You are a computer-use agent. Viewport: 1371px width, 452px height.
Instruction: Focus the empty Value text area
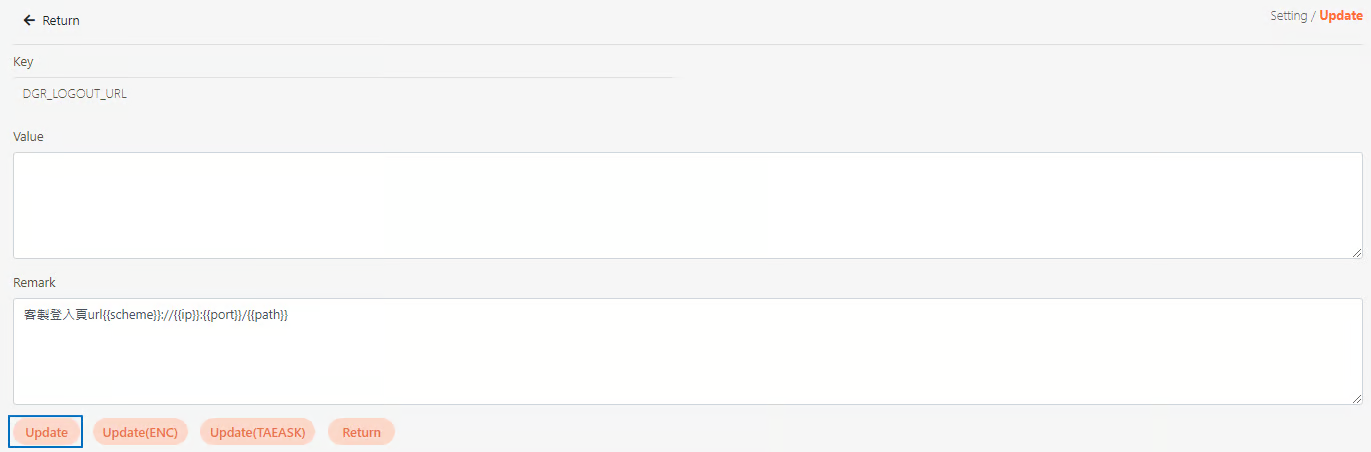pos(686,205)
